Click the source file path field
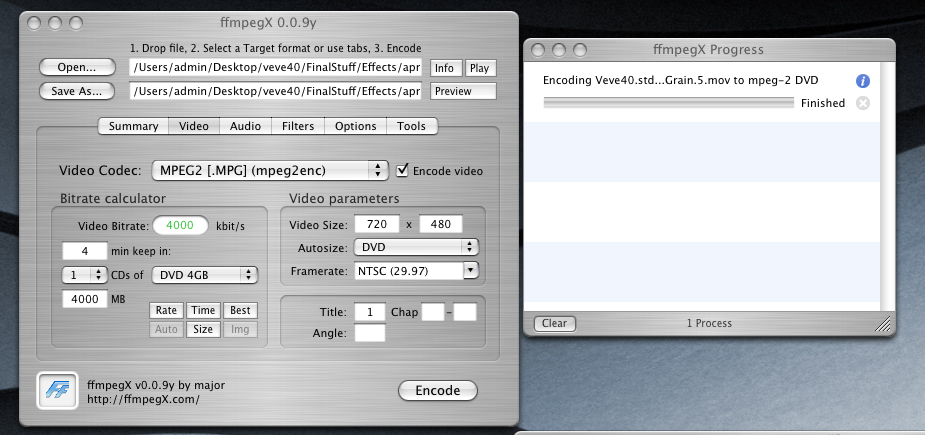 pos(275,67)
